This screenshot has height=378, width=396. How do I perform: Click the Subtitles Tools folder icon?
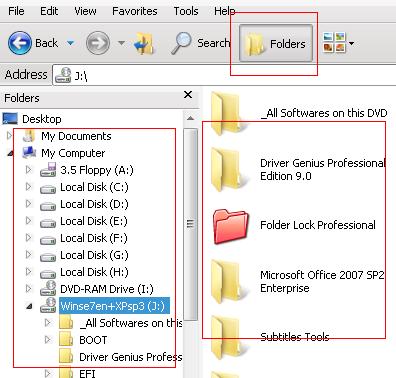click(x=229, y=338)
